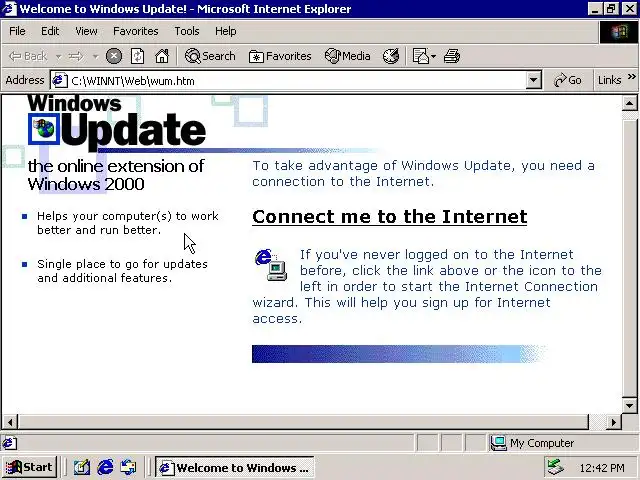Click the My Computer zone in status bar

coord(562,443)
